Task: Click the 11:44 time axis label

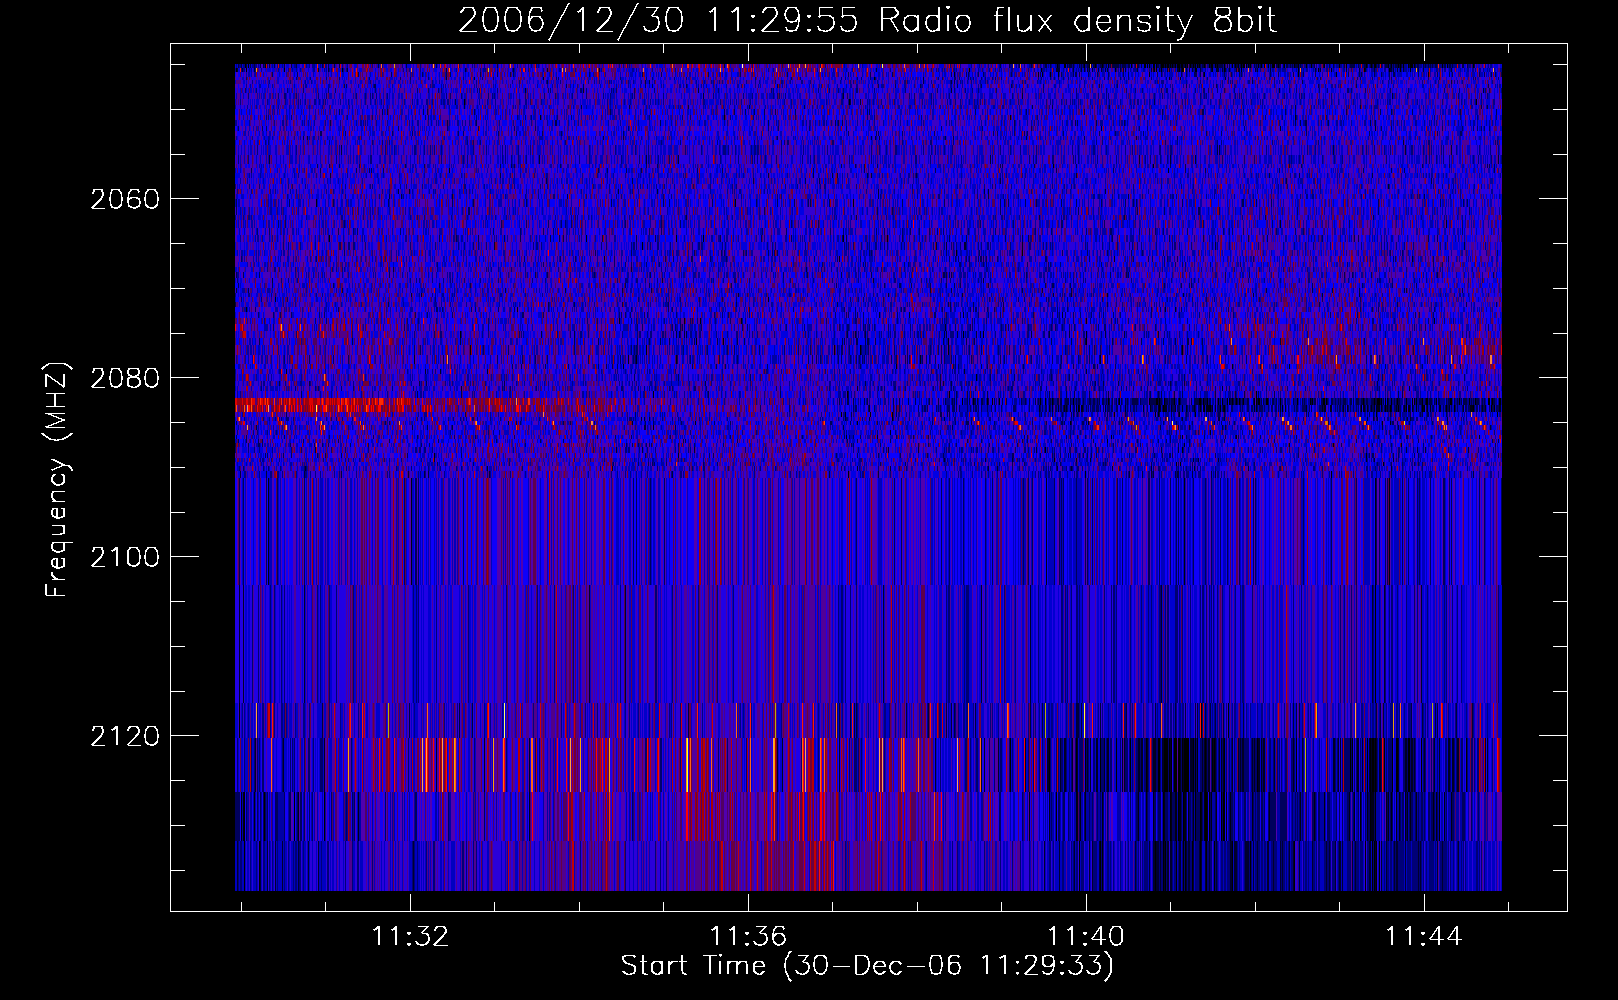Action: click(1423, 937)
